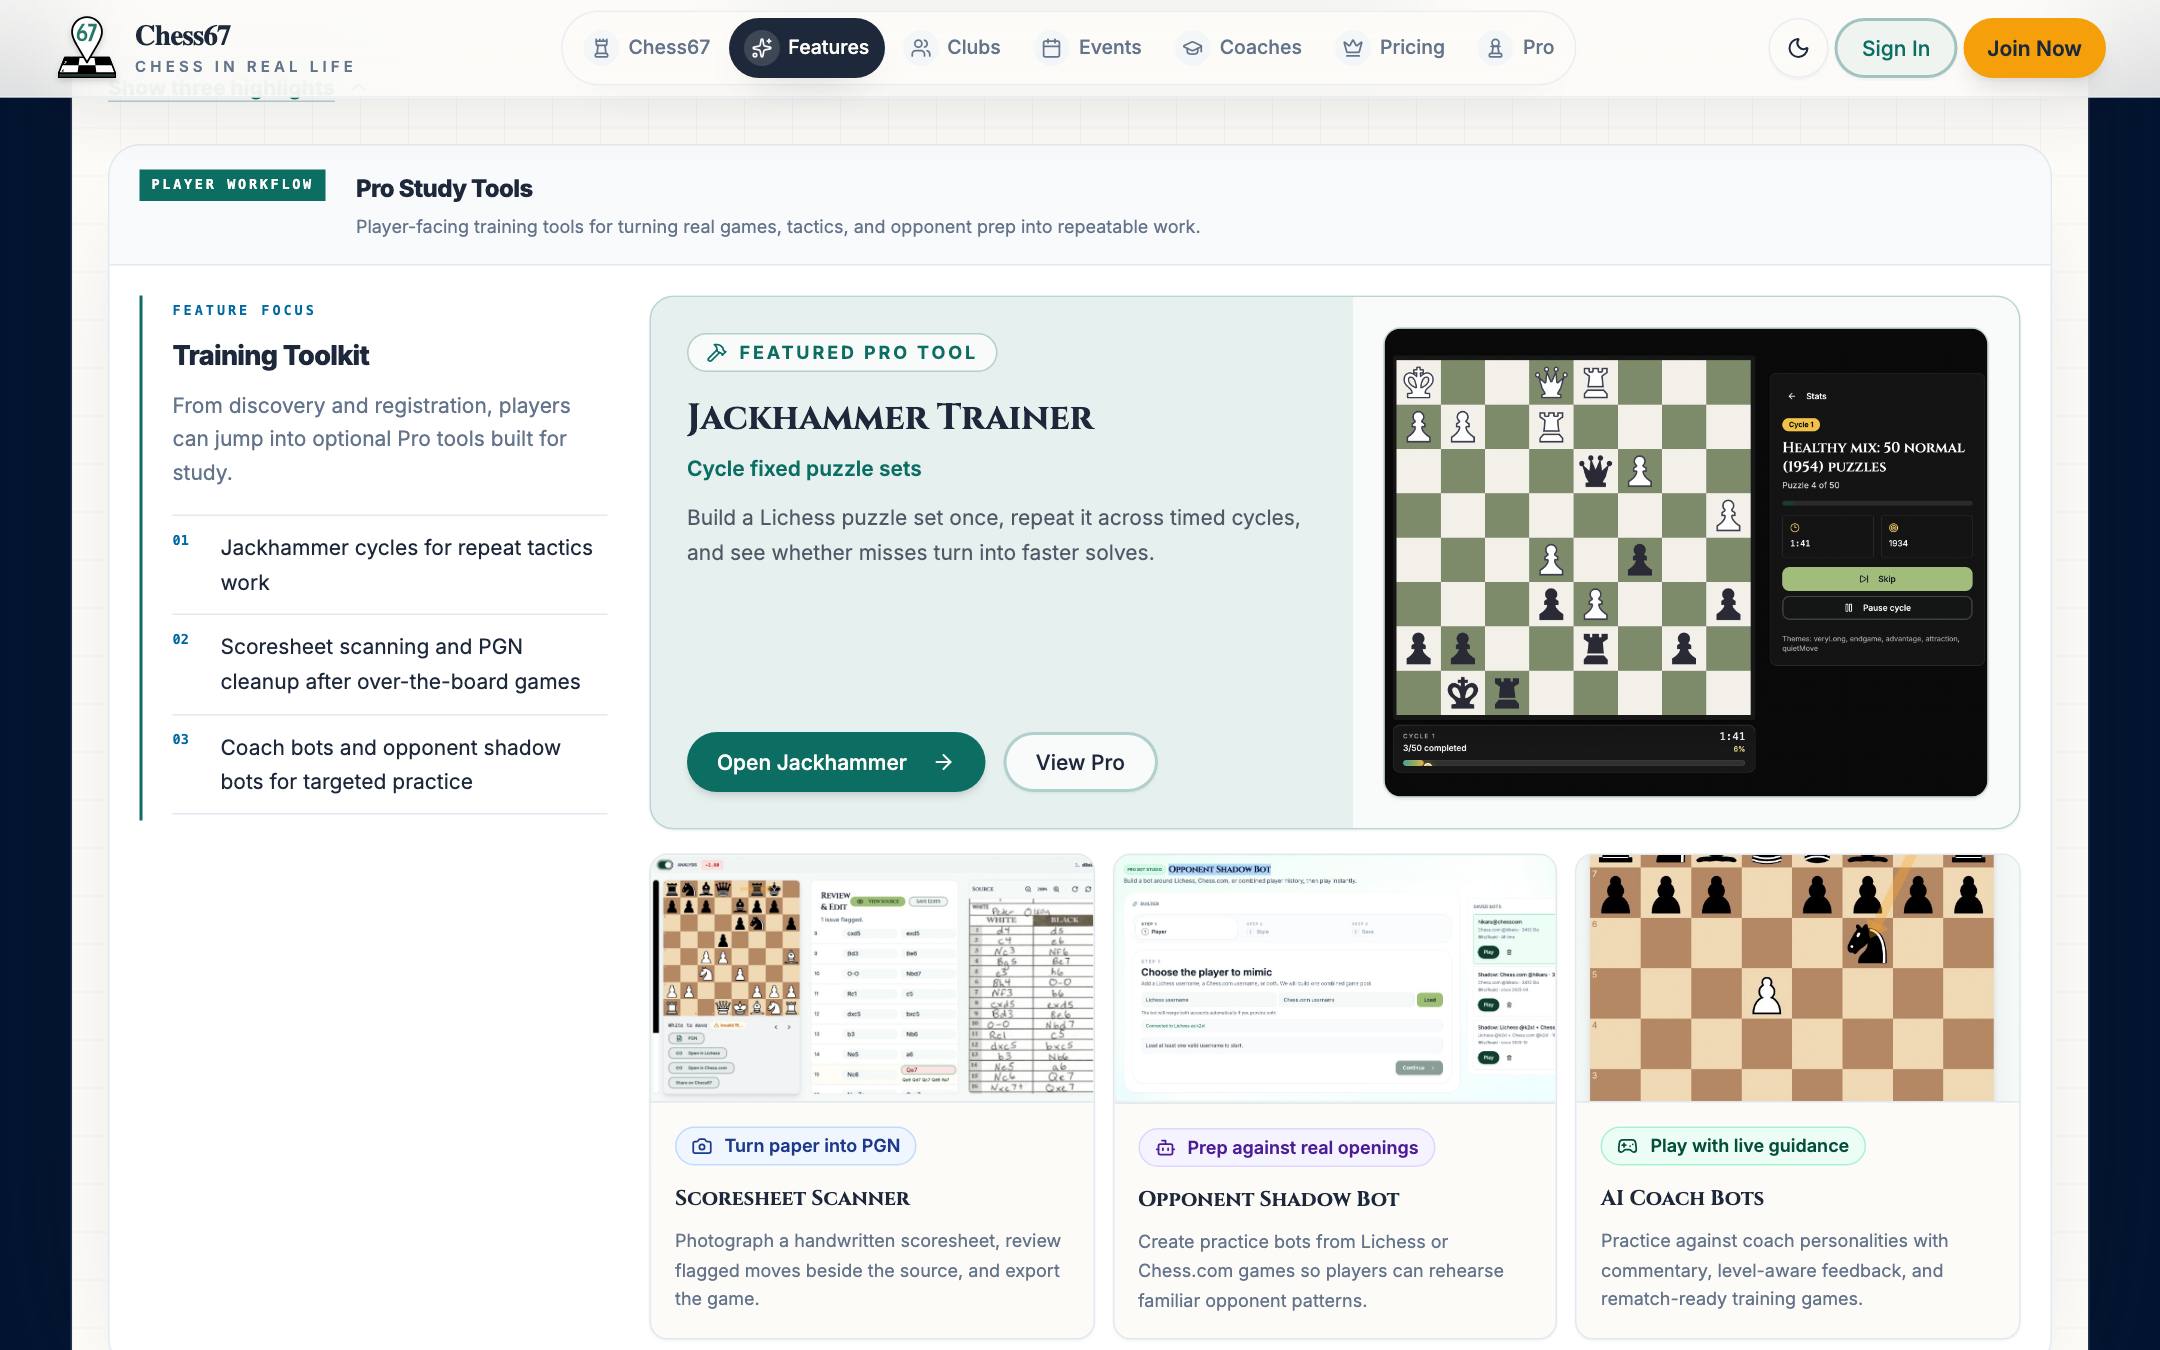Click the AI Coach Bots heading

point(1682,1198)
